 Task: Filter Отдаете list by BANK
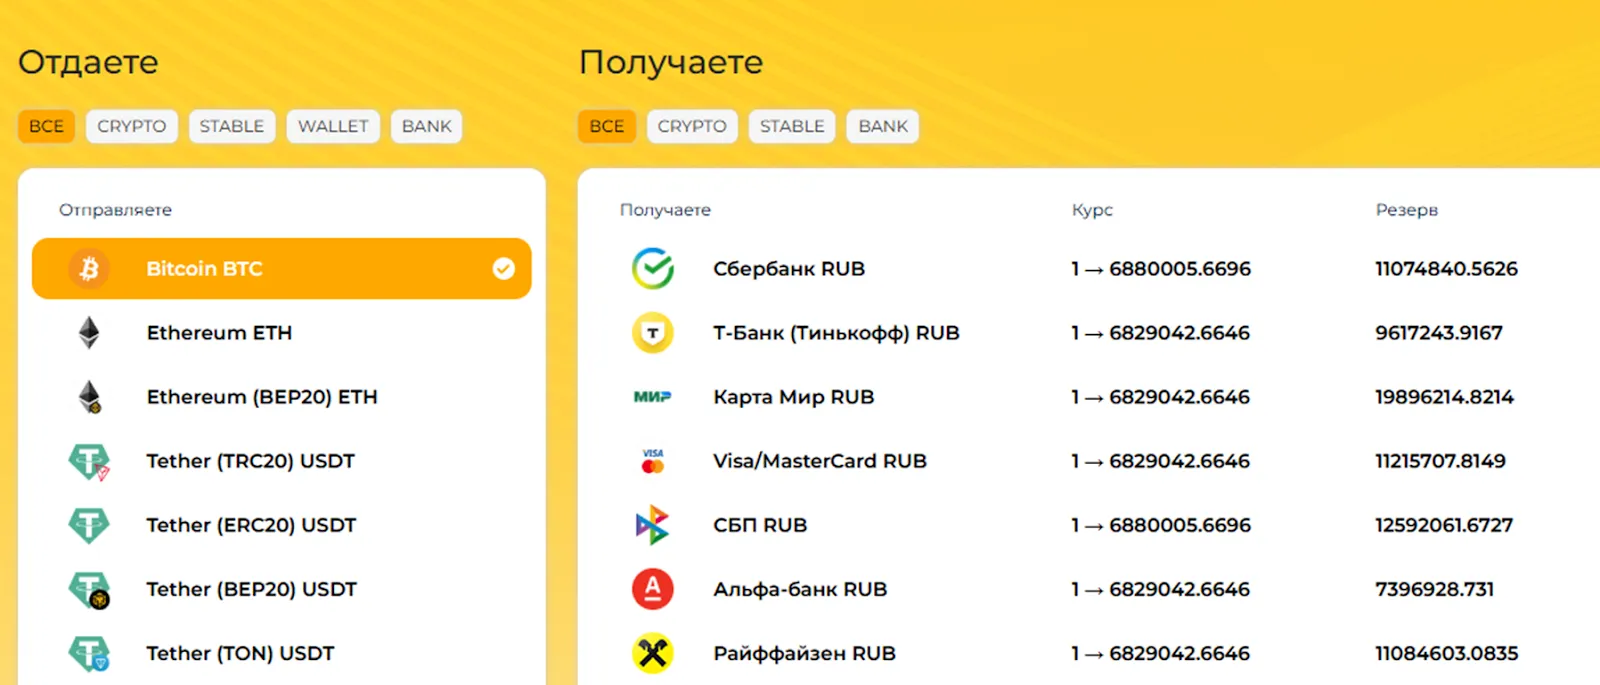point(427,126)
